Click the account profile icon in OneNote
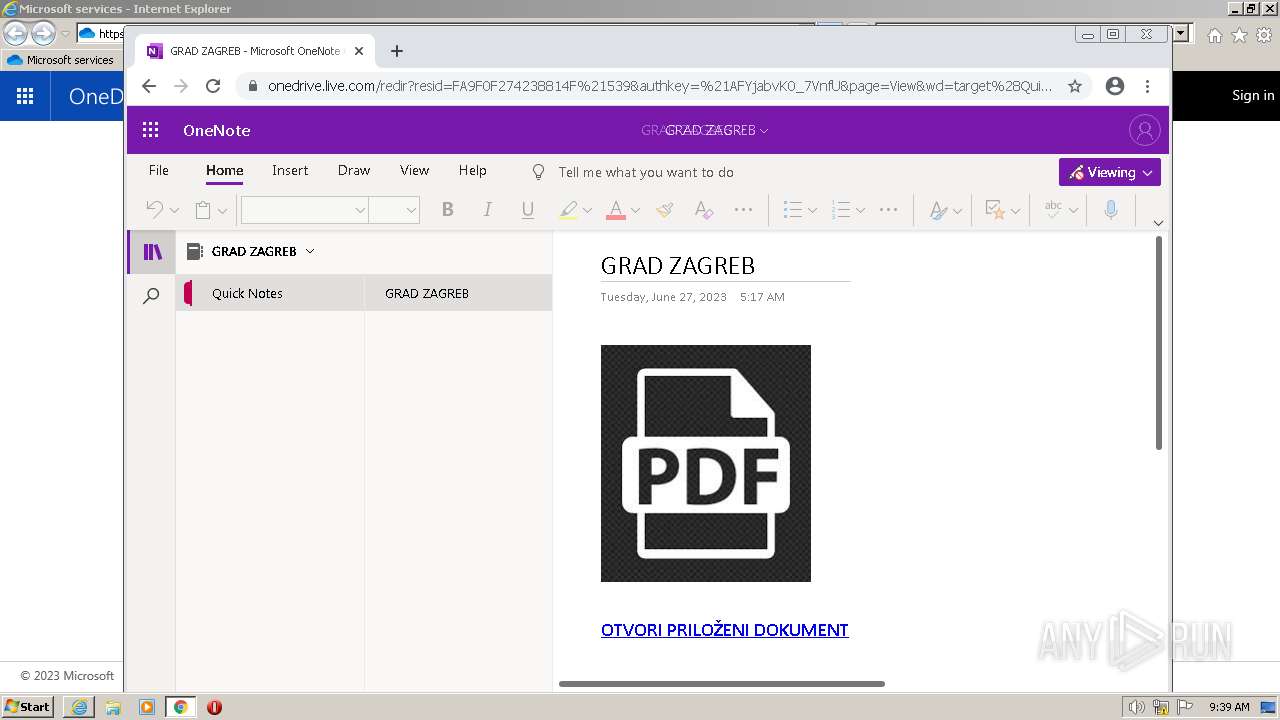The image size is (1280, 720). (1144, 130)
